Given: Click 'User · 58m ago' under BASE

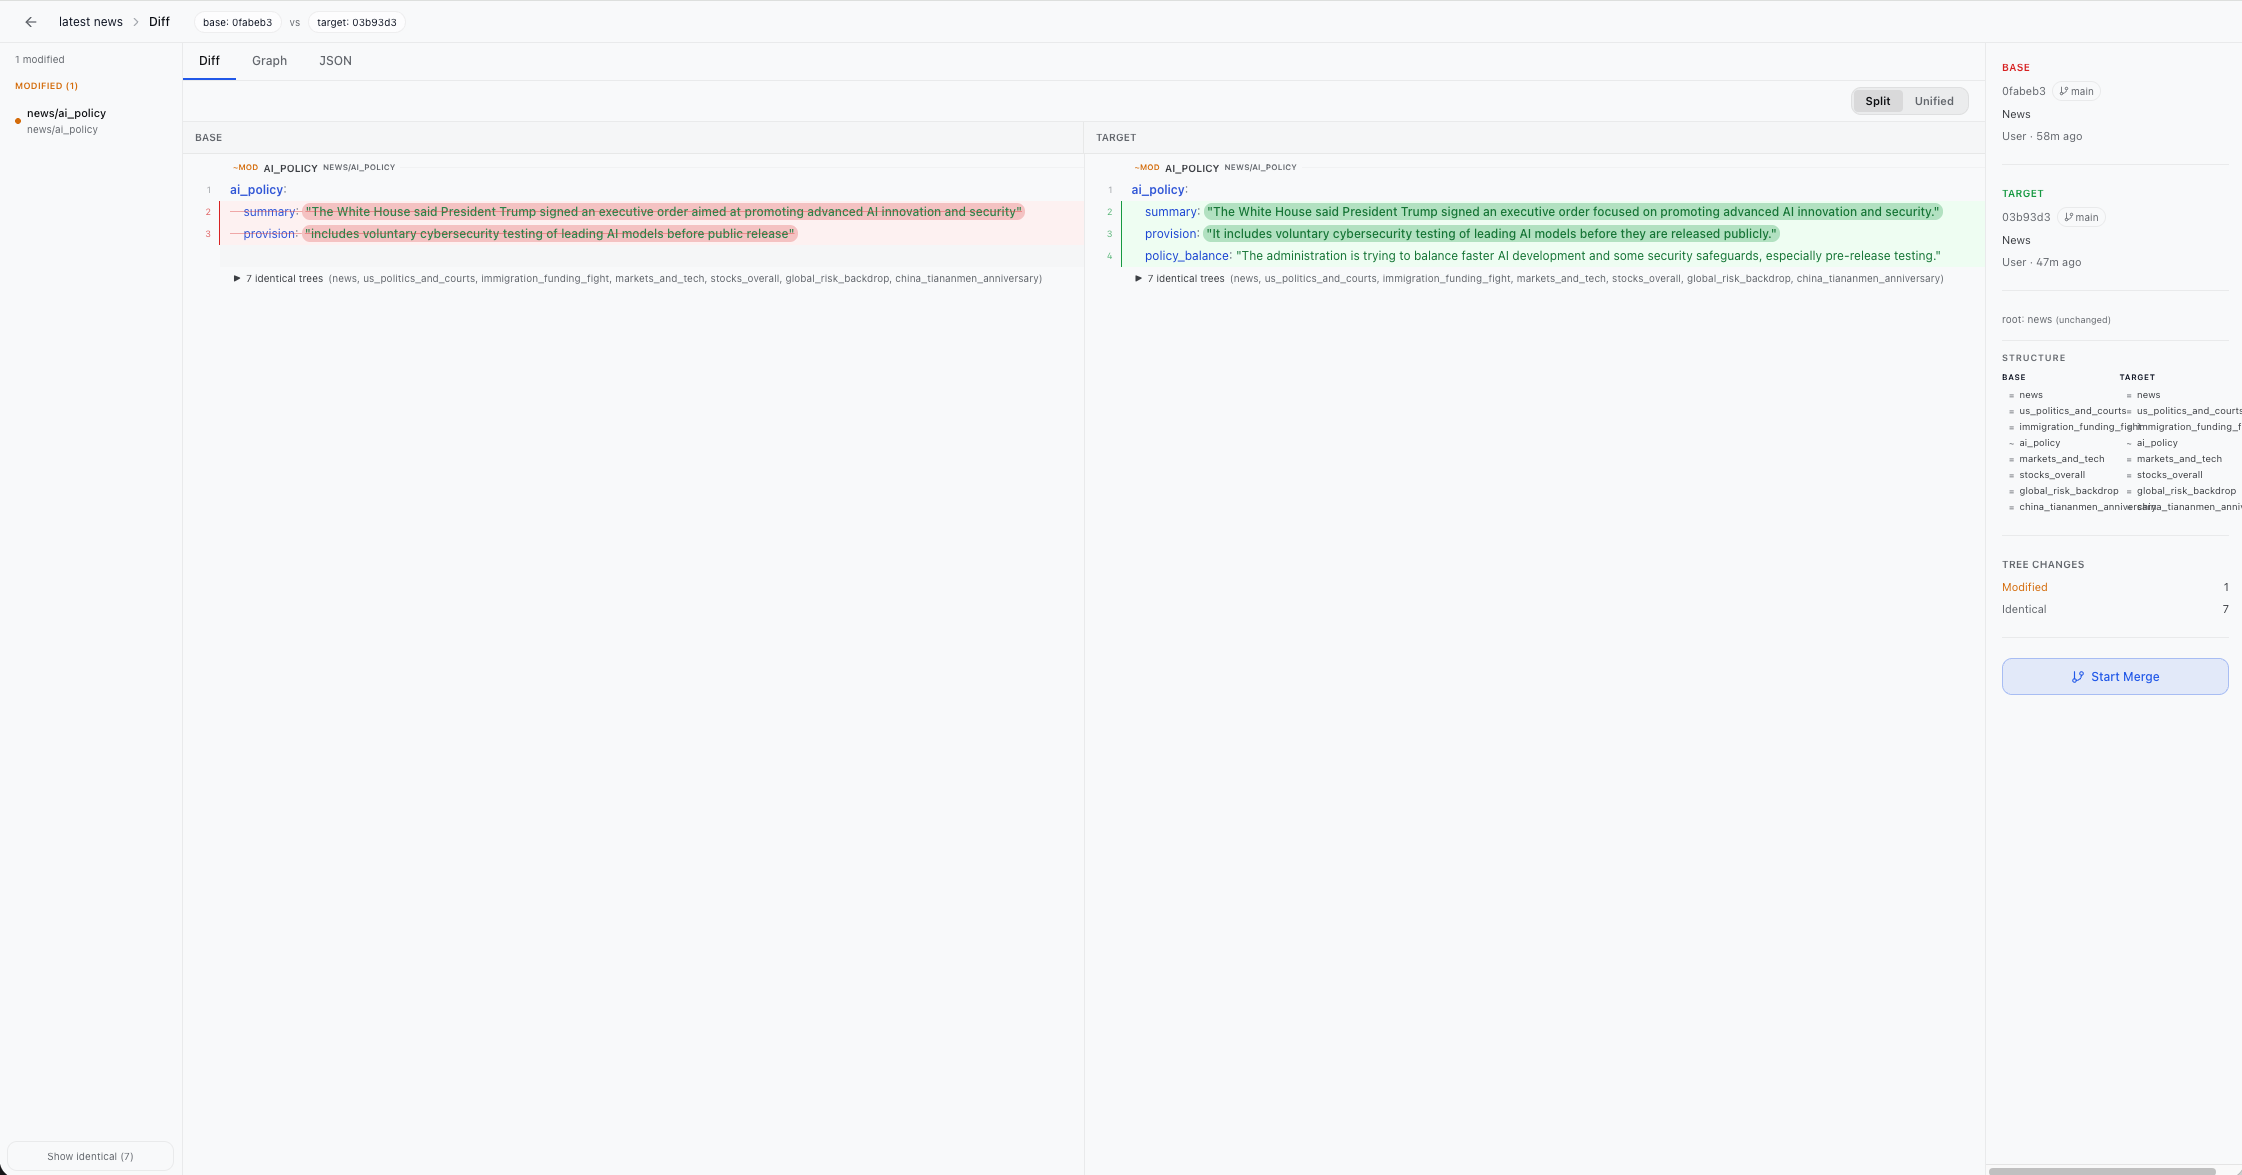Looking at the screenshot, I should (2042, 137).
